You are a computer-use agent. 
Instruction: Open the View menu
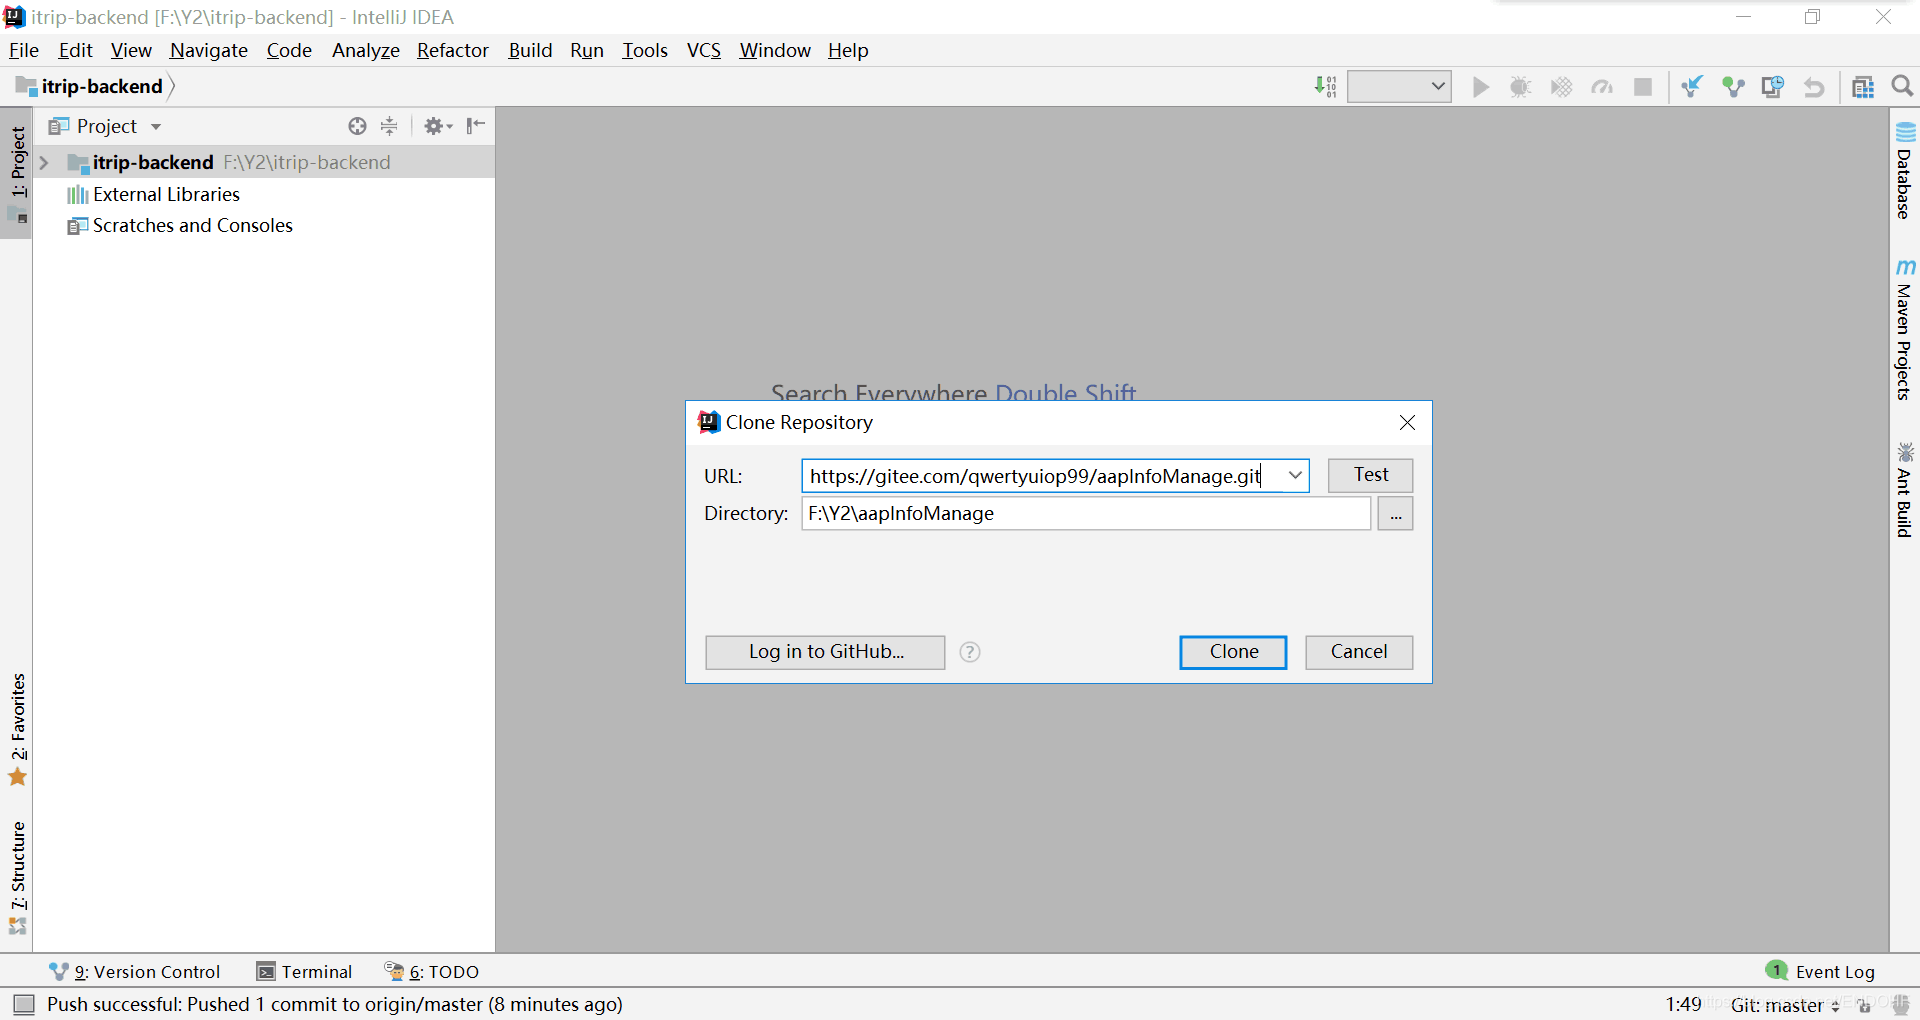(x=131, y=51)
